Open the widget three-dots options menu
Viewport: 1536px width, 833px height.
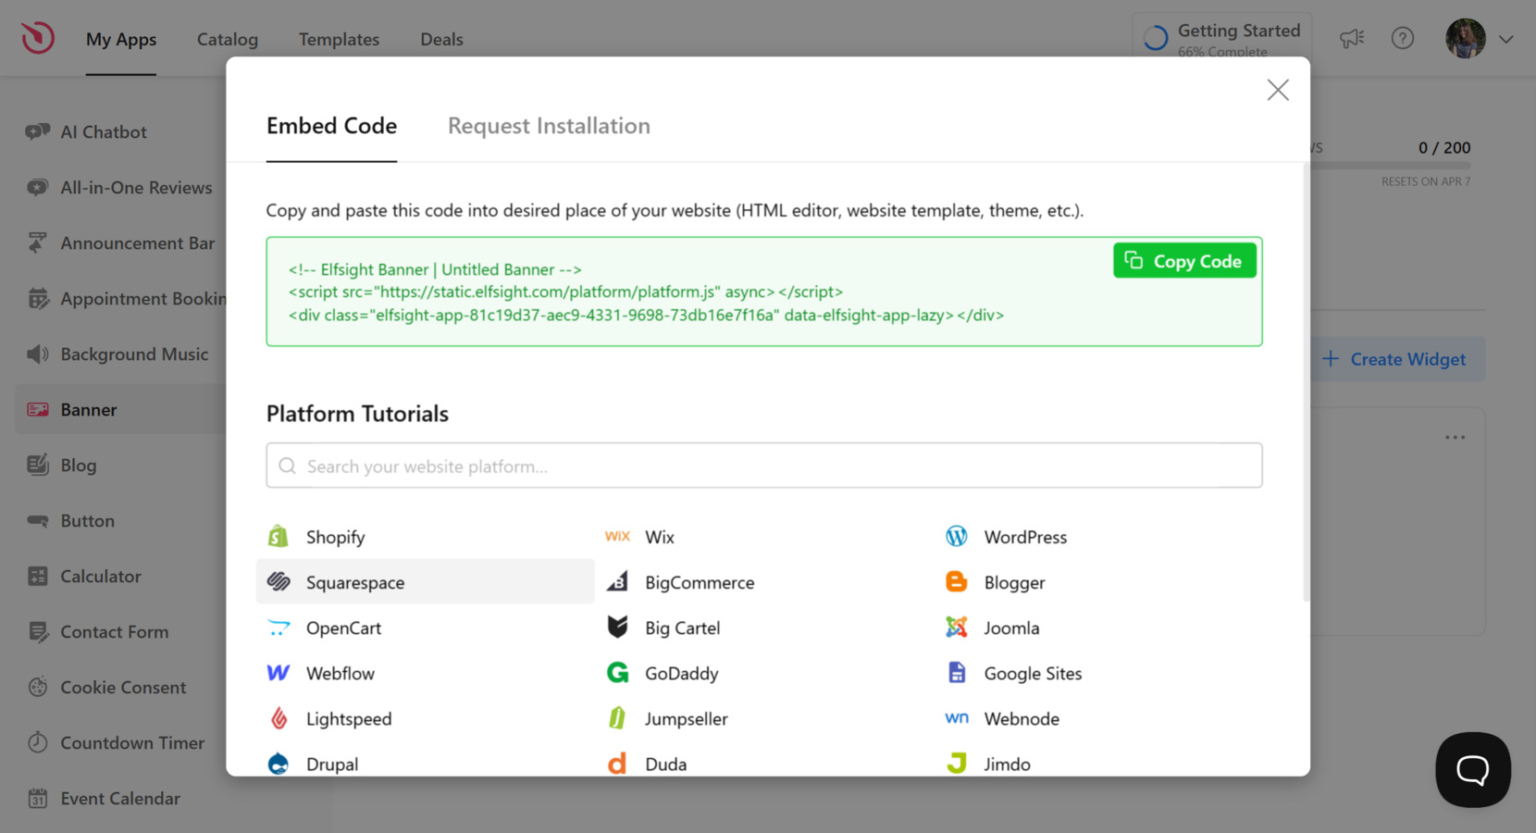point(1454,437)
